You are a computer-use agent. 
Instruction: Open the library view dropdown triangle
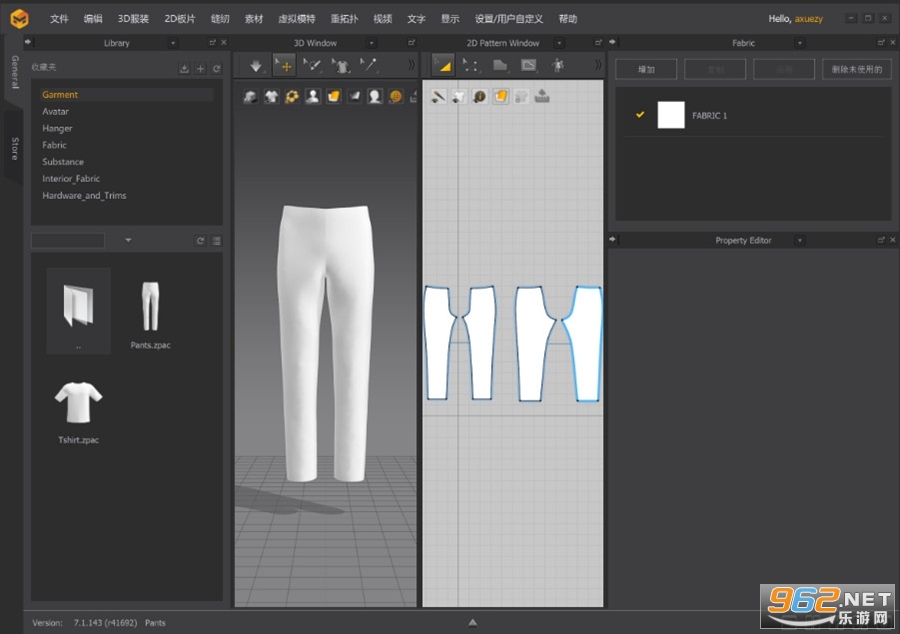pos(128,240)
